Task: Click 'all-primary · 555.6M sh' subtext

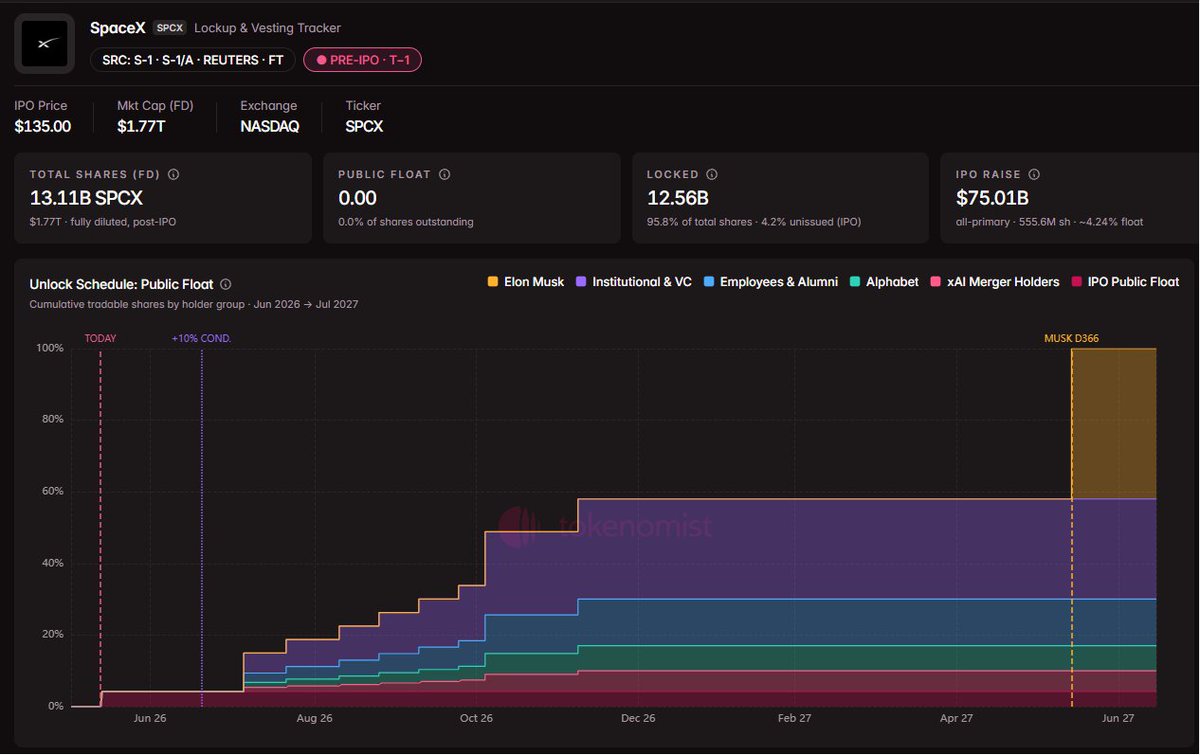Action: 1015,222
